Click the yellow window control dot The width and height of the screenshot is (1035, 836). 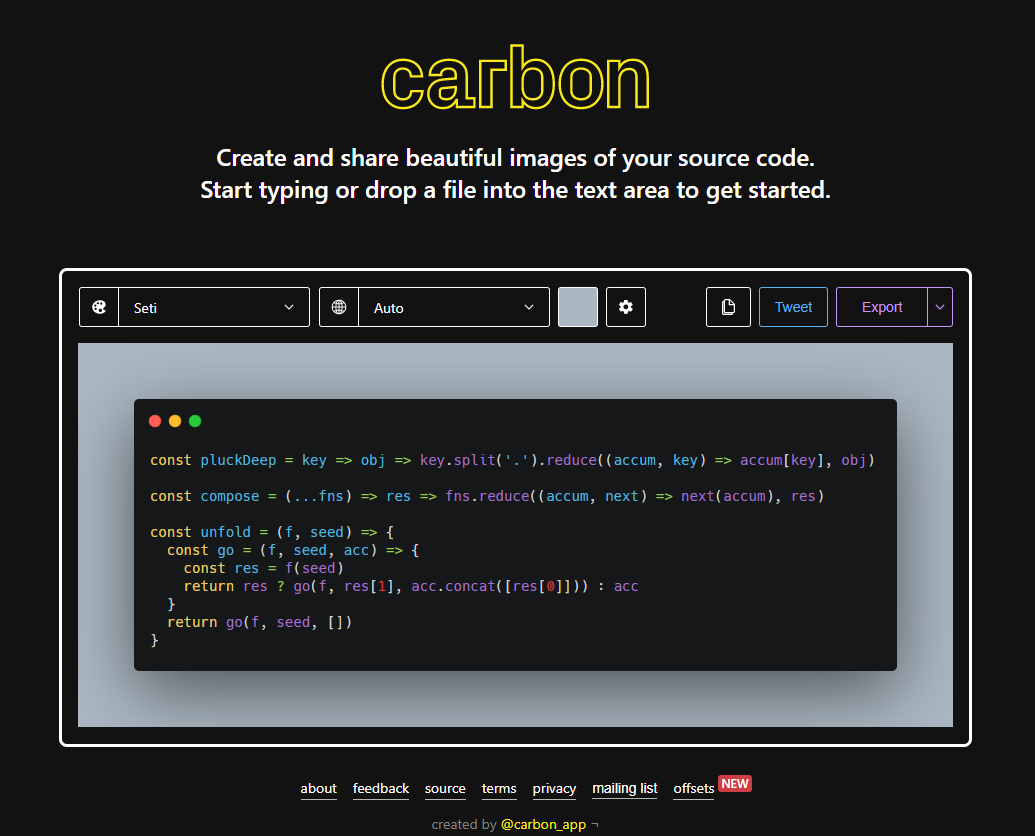175,421
